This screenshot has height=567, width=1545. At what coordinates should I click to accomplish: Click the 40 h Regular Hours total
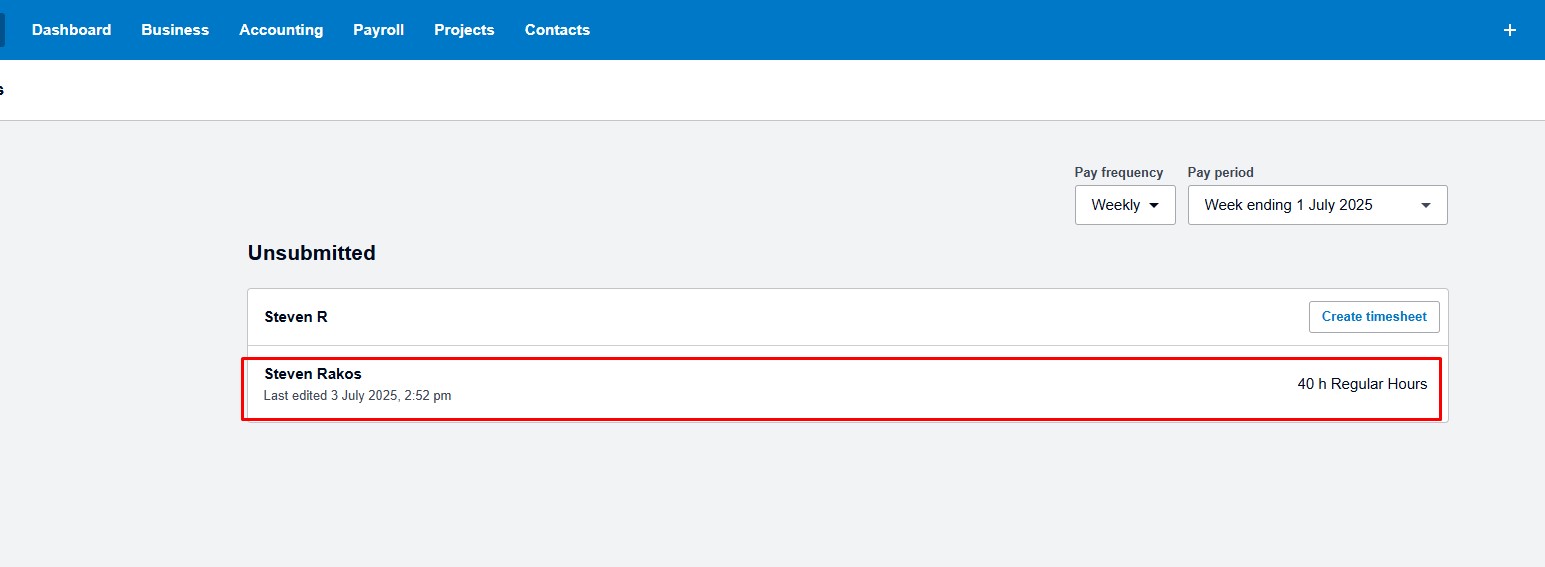point(1362,384)
